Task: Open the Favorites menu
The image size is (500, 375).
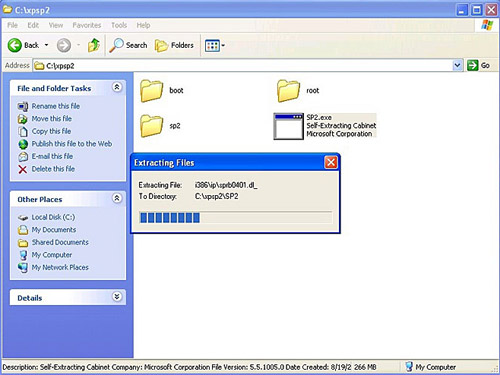Action: pos(87,25)
